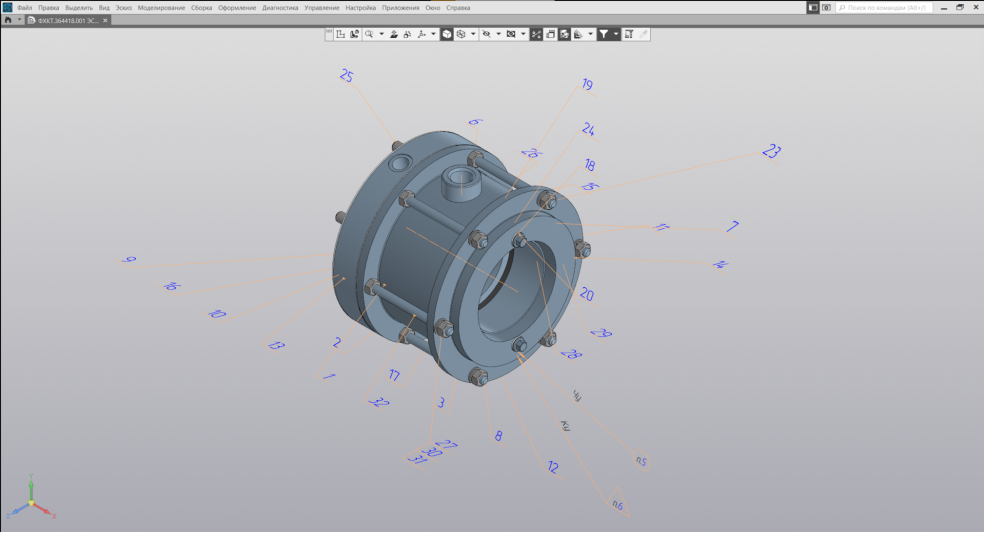Screen dimensions: 985x533
Task: Click the coordinate system L-shaped icon
Action: (341, 34)
